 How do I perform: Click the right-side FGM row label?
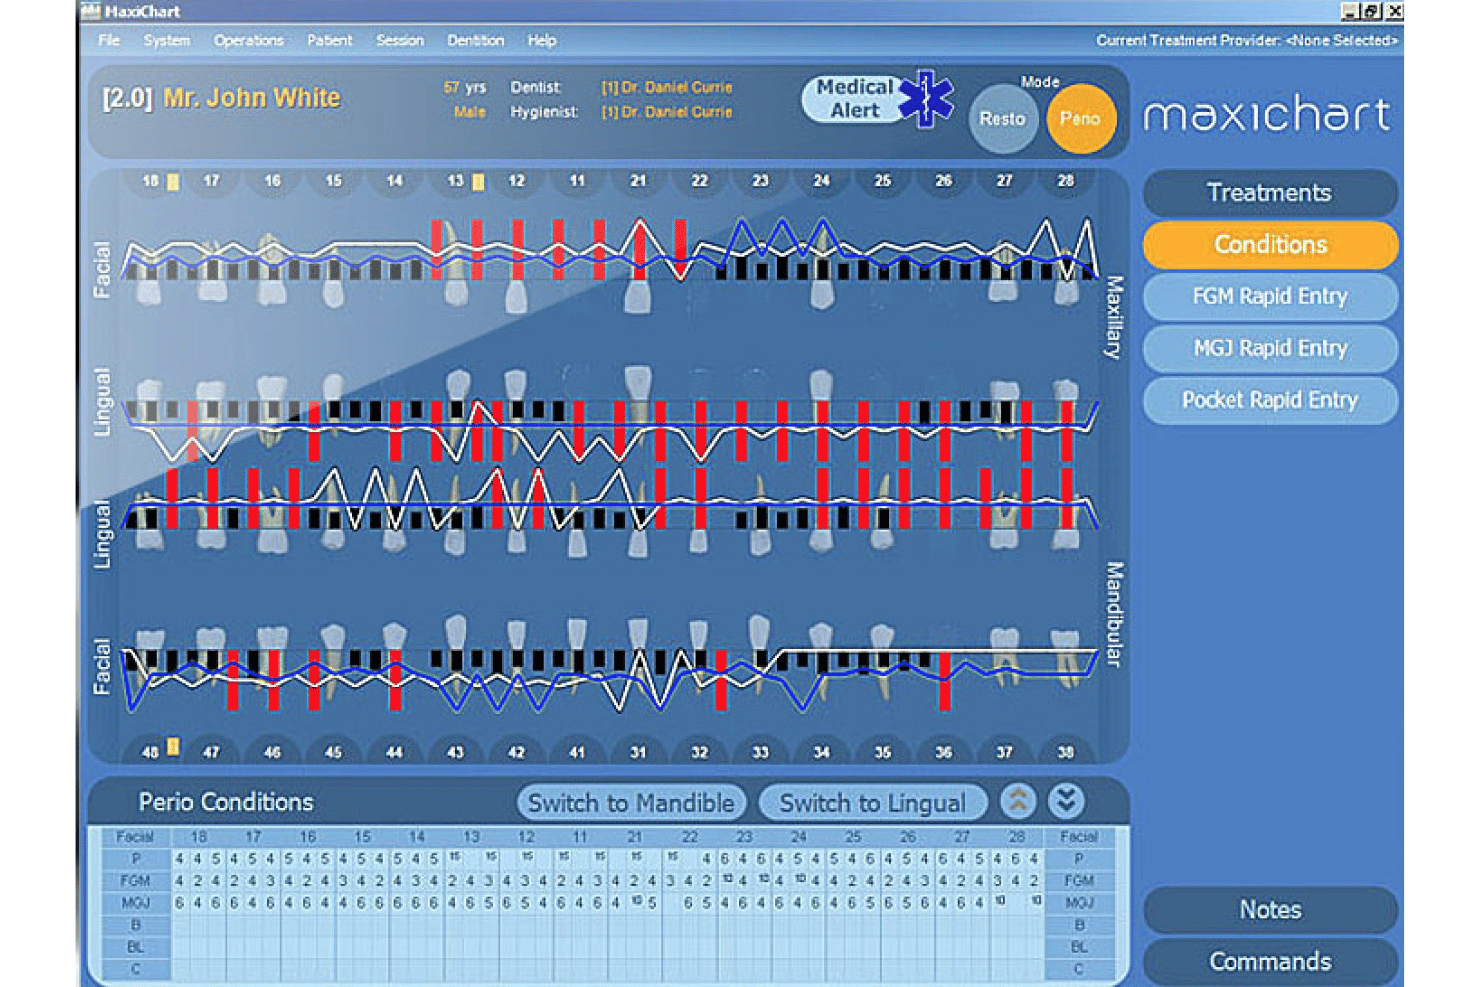[x=1079, y=881]
